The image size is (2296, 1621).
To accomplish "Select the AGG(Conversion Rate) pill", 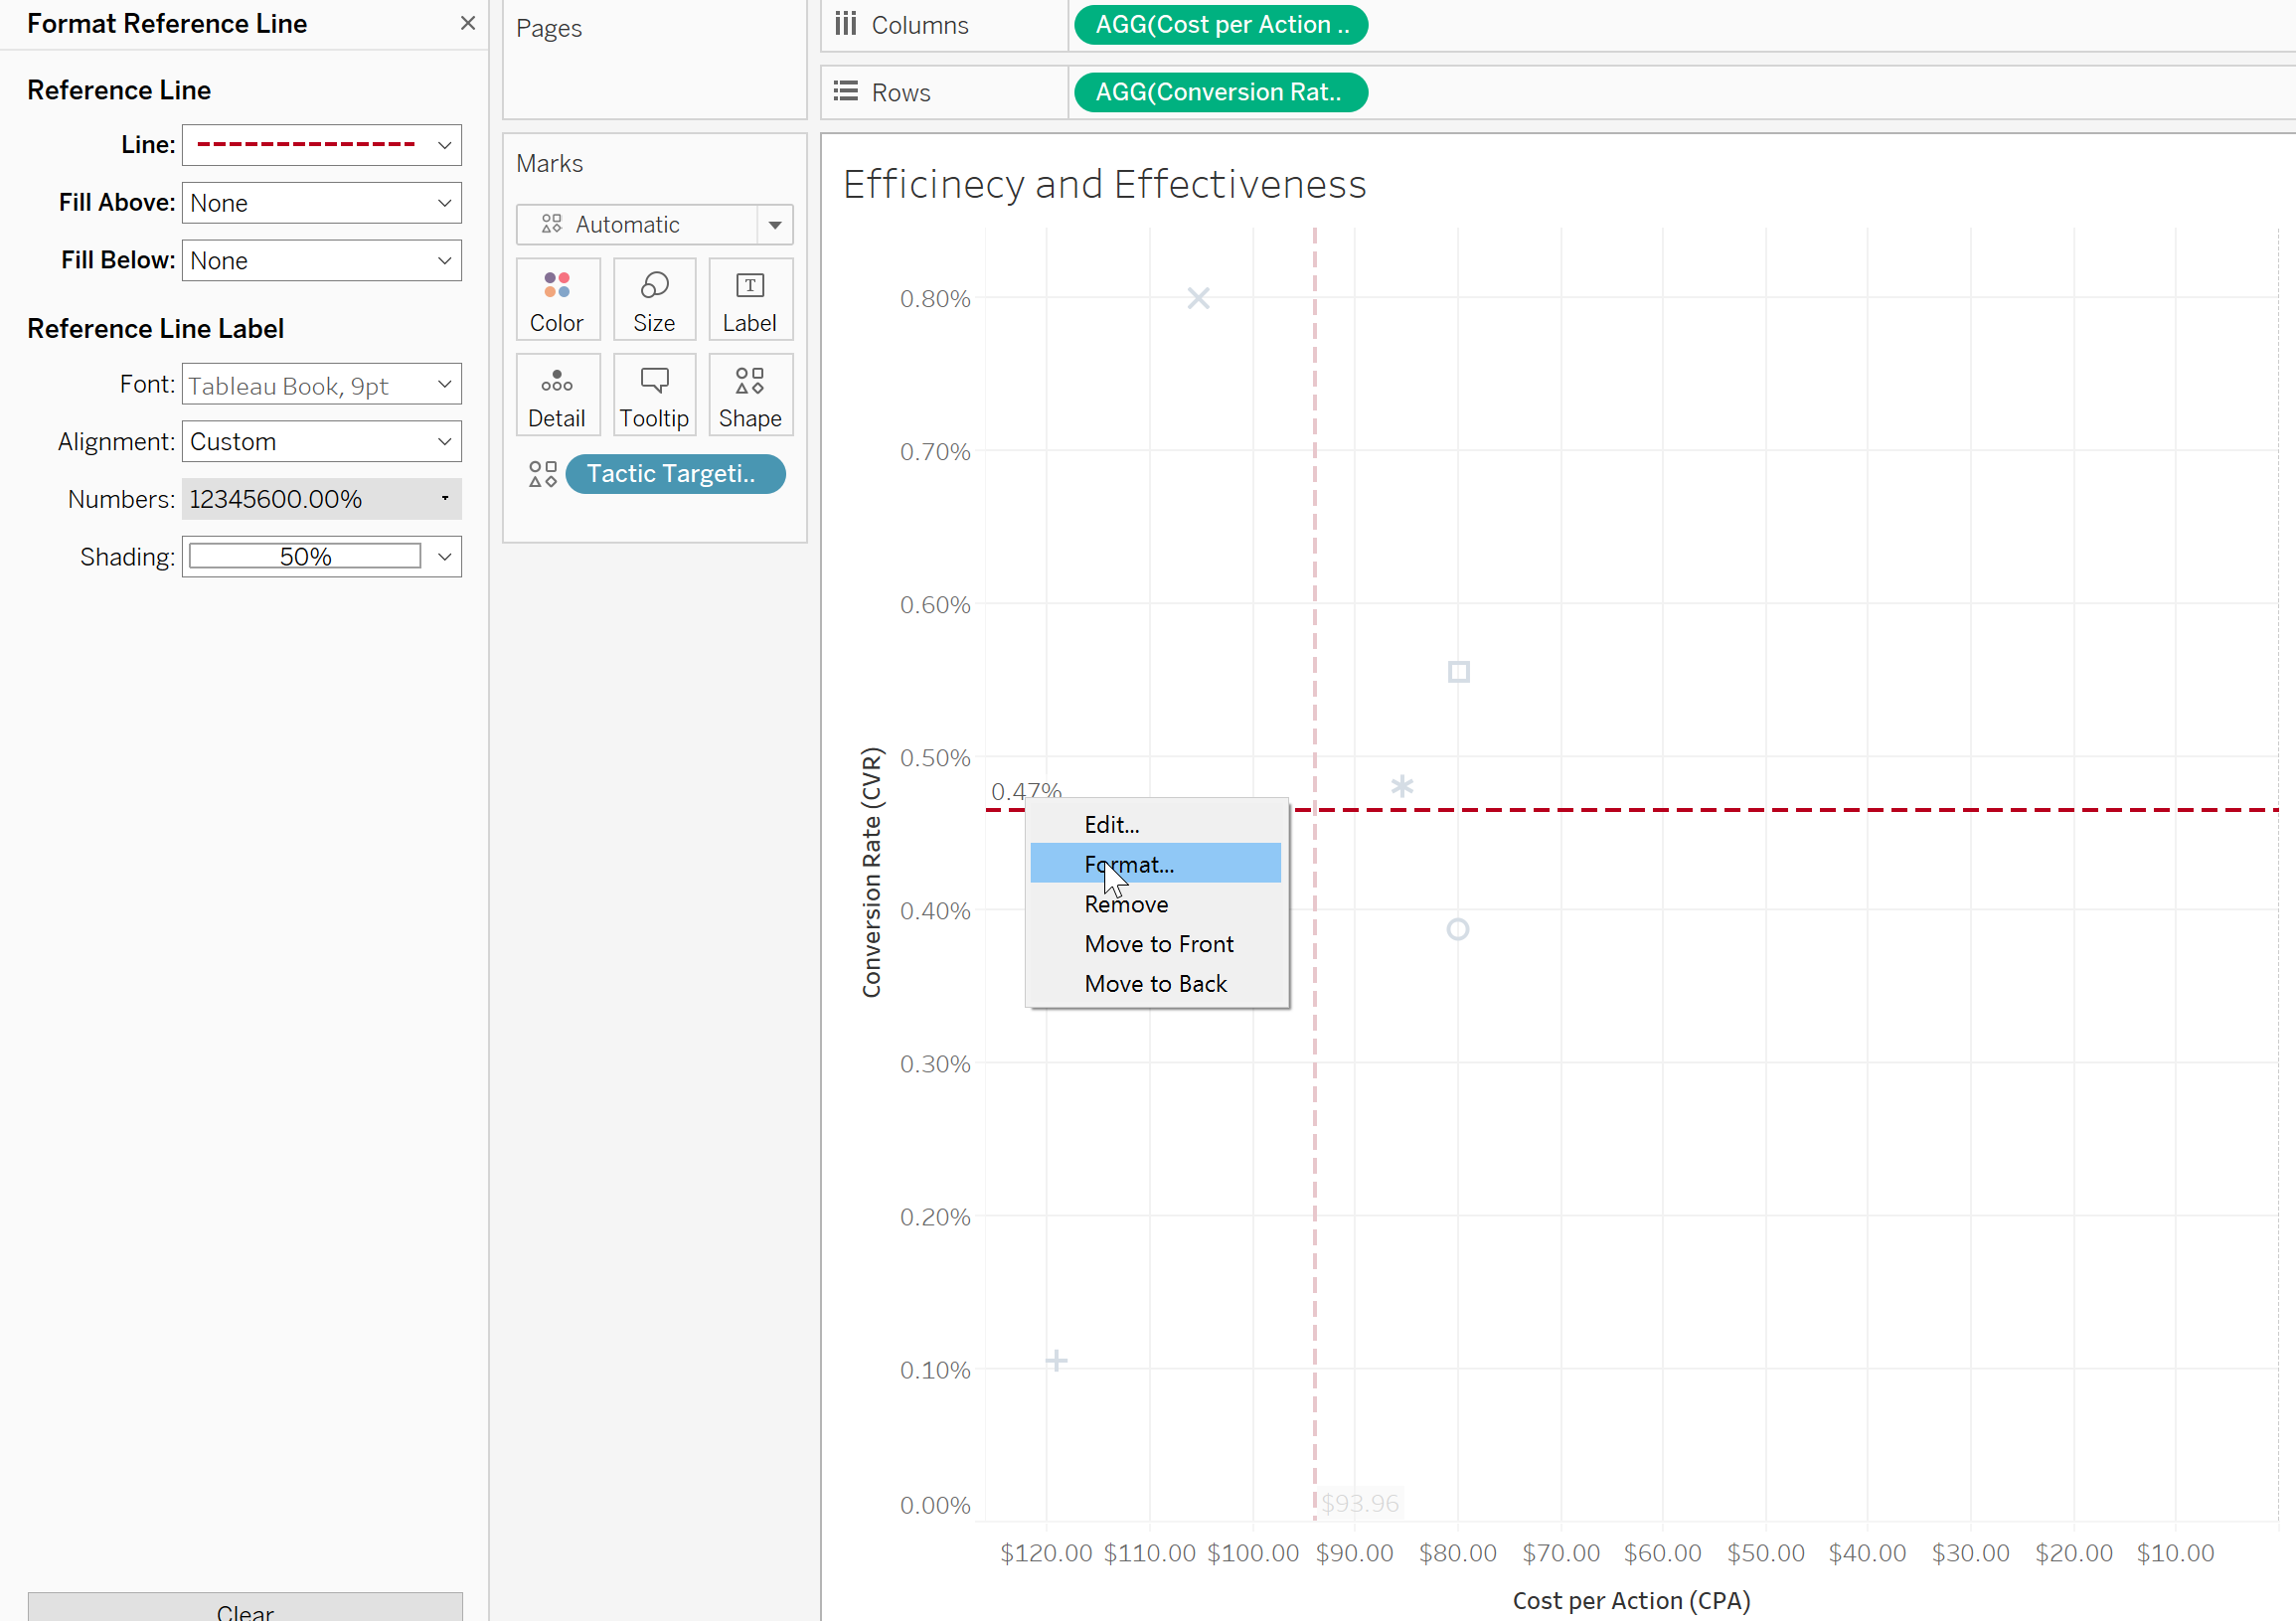I will [1221, 92].
